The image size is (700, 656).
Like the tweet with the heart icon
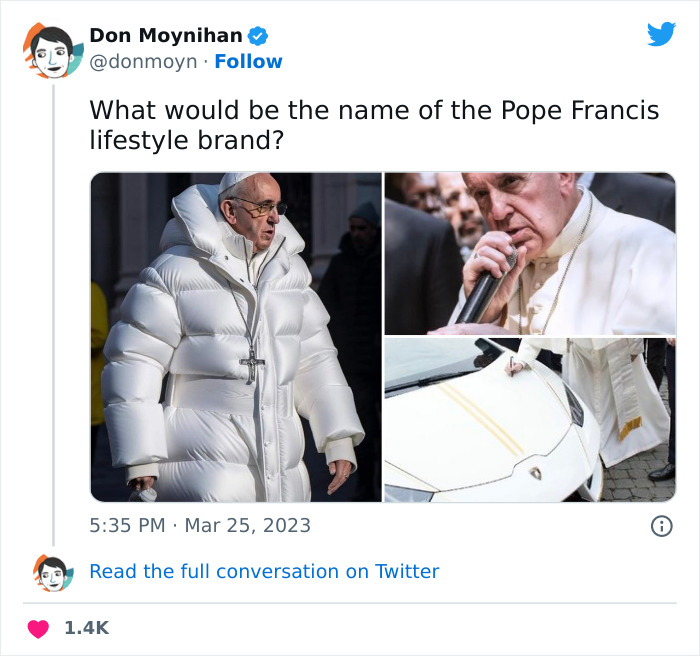point(37,628)
